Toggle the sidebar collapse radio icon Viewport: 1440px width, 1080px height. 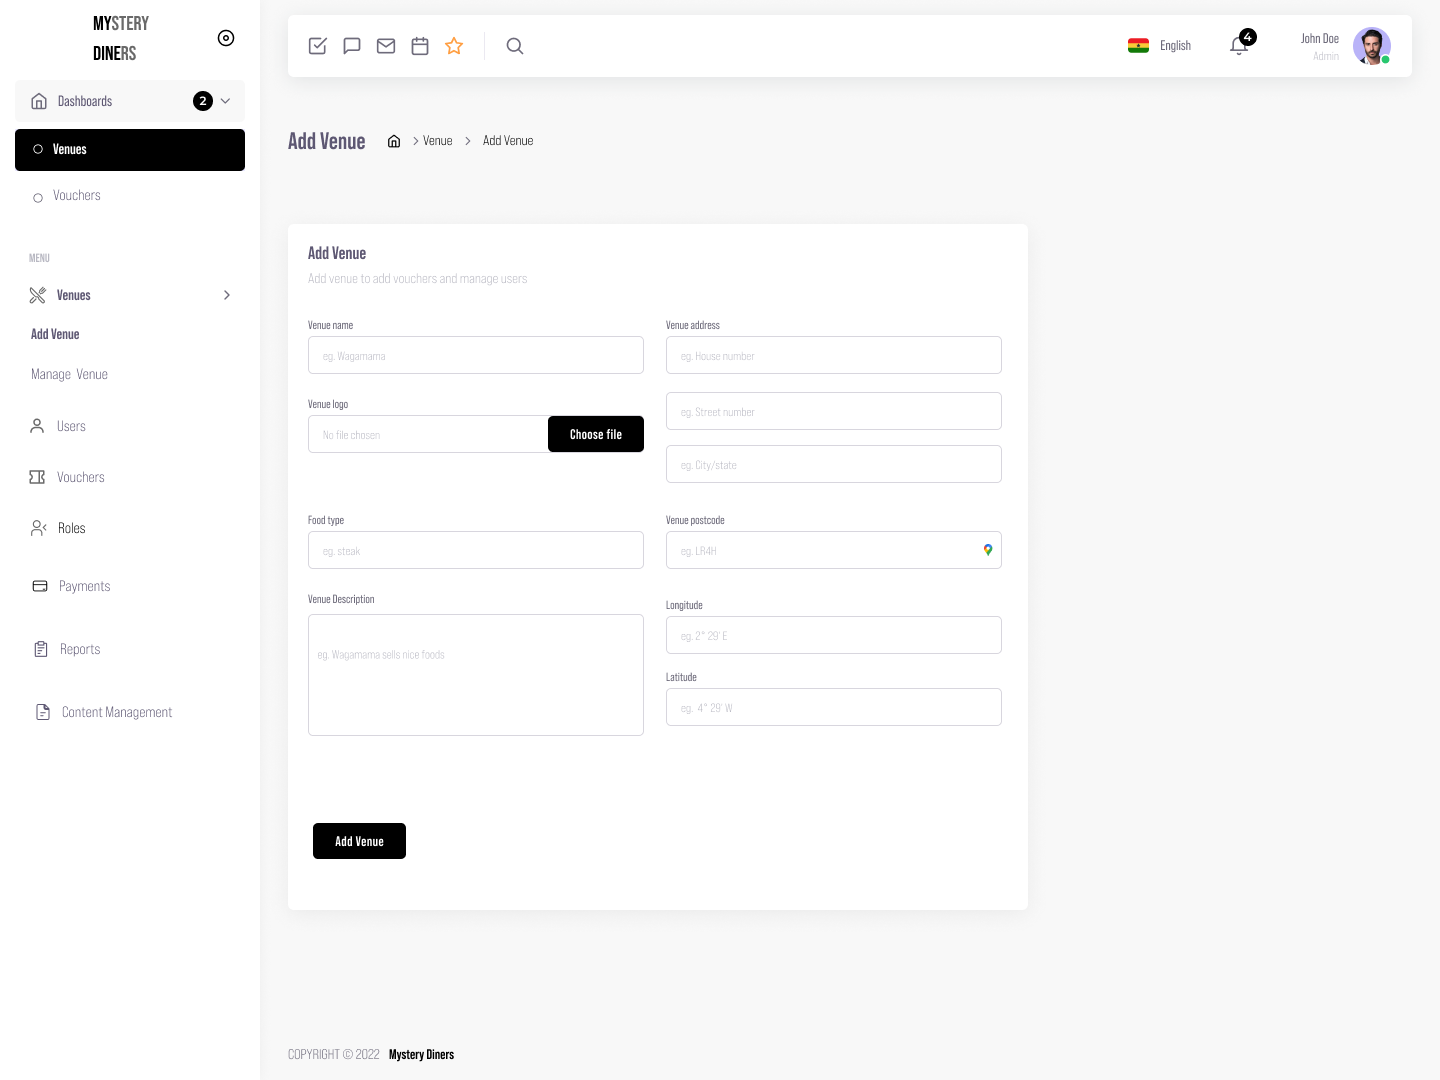226,38
